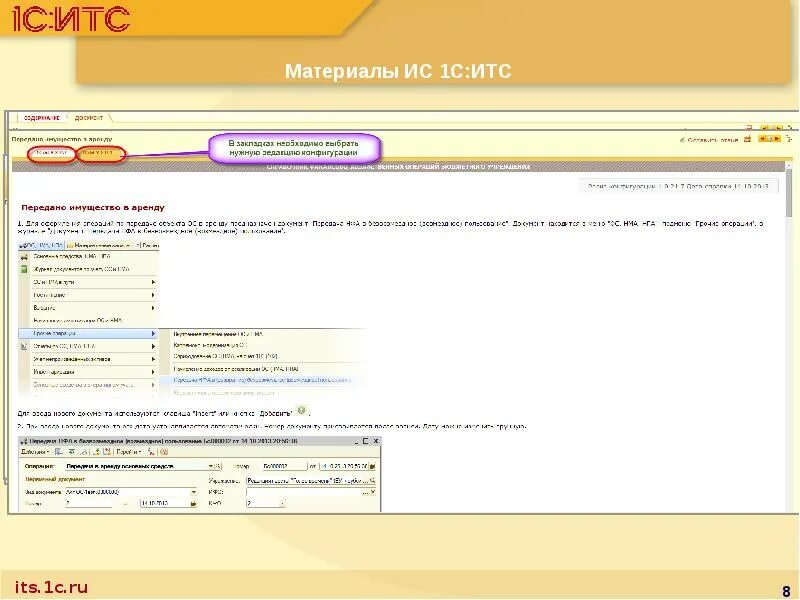Select the orange configuration edition bookmark tab
The image size is (800, 600).
(x=101, y=153)
